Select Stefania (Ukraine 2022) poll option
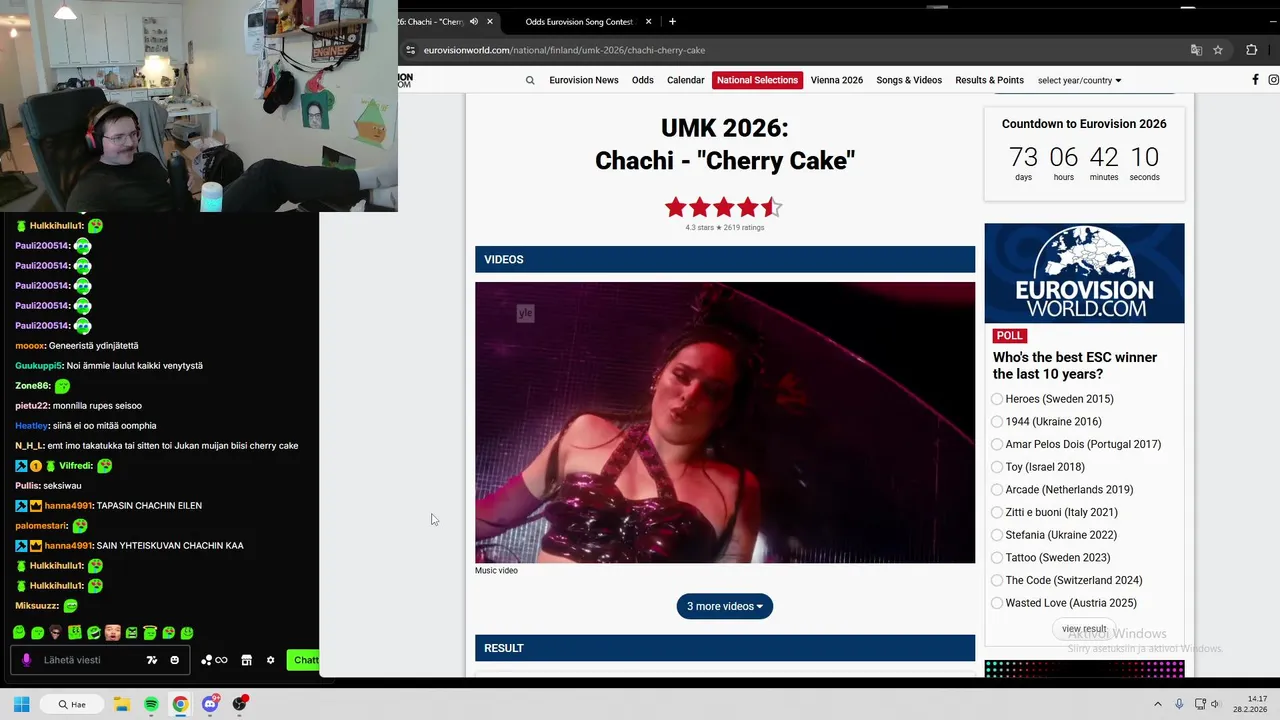1280x720 pixels. [997, 535]
